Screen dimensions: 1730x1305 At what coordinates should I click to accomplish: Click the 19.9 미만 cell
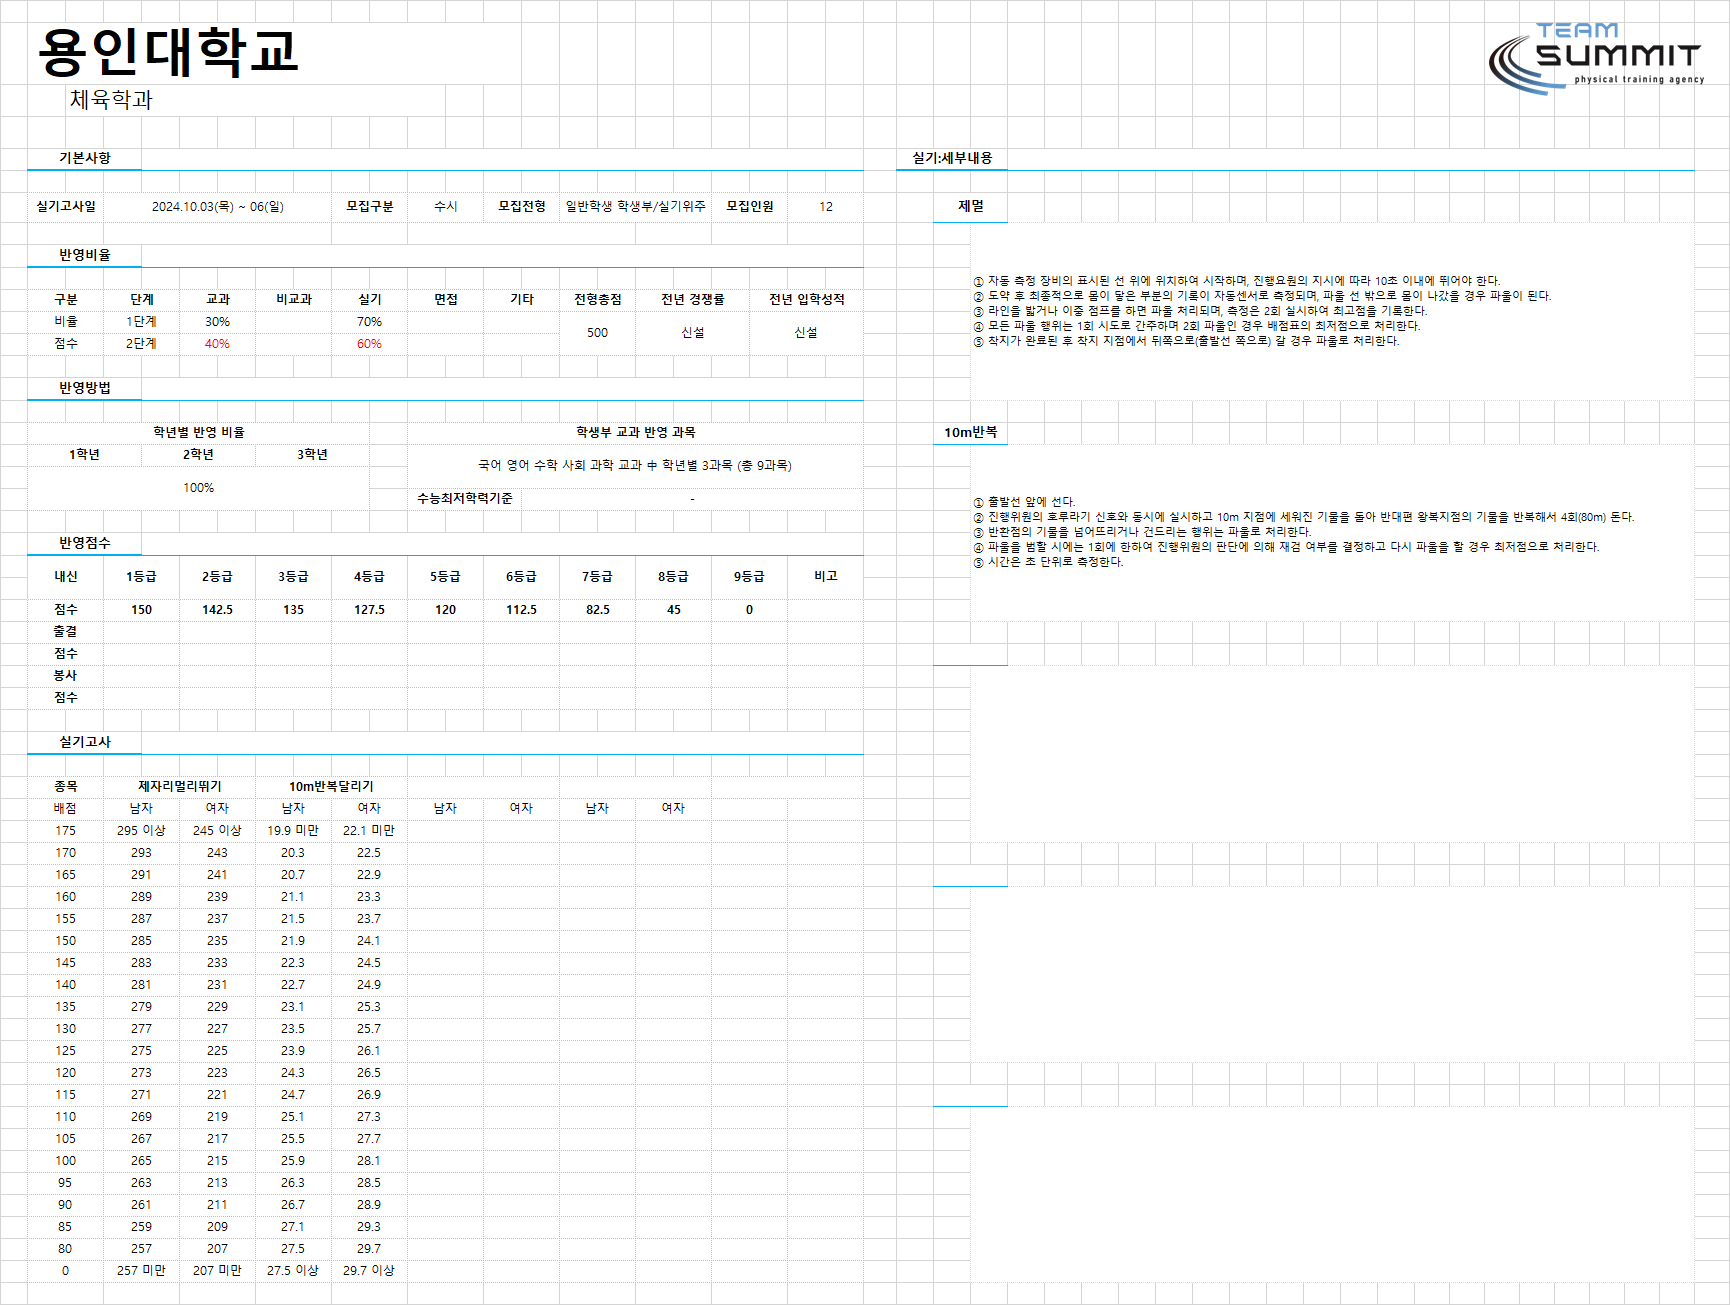(294, 830)
